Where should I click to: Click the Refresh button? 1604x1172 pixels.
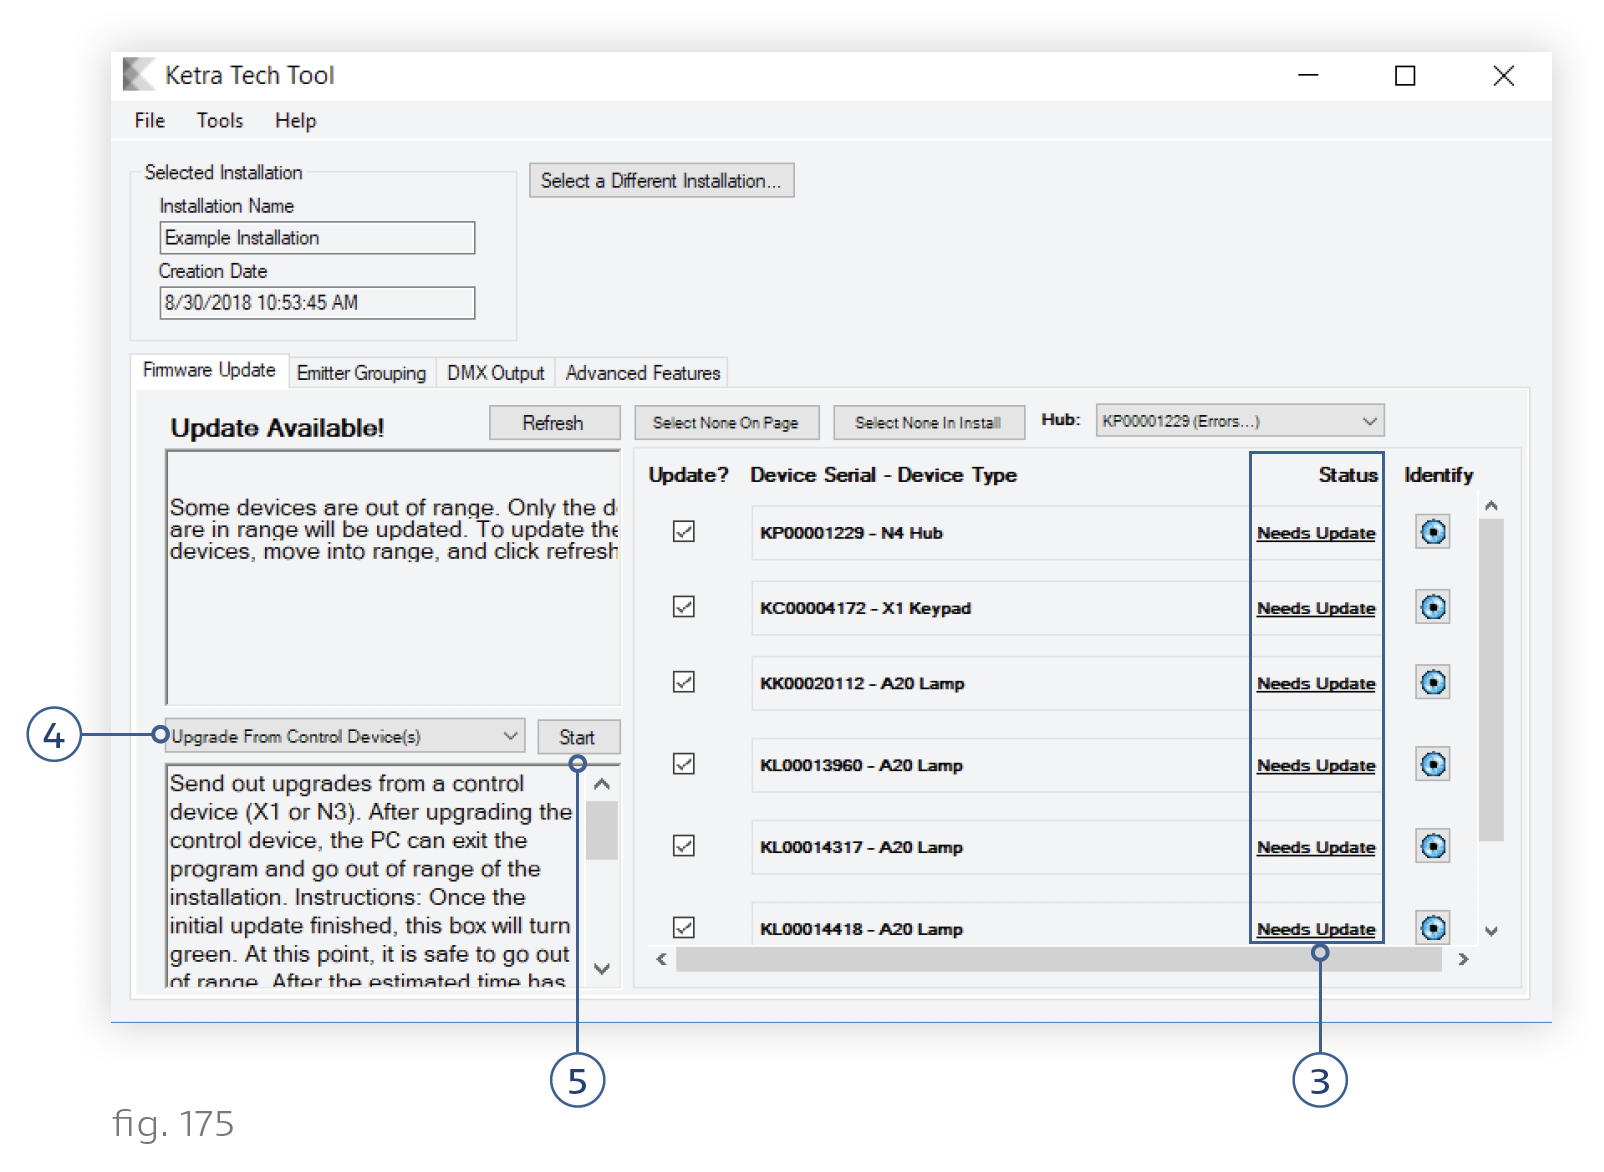pos(554,423)
